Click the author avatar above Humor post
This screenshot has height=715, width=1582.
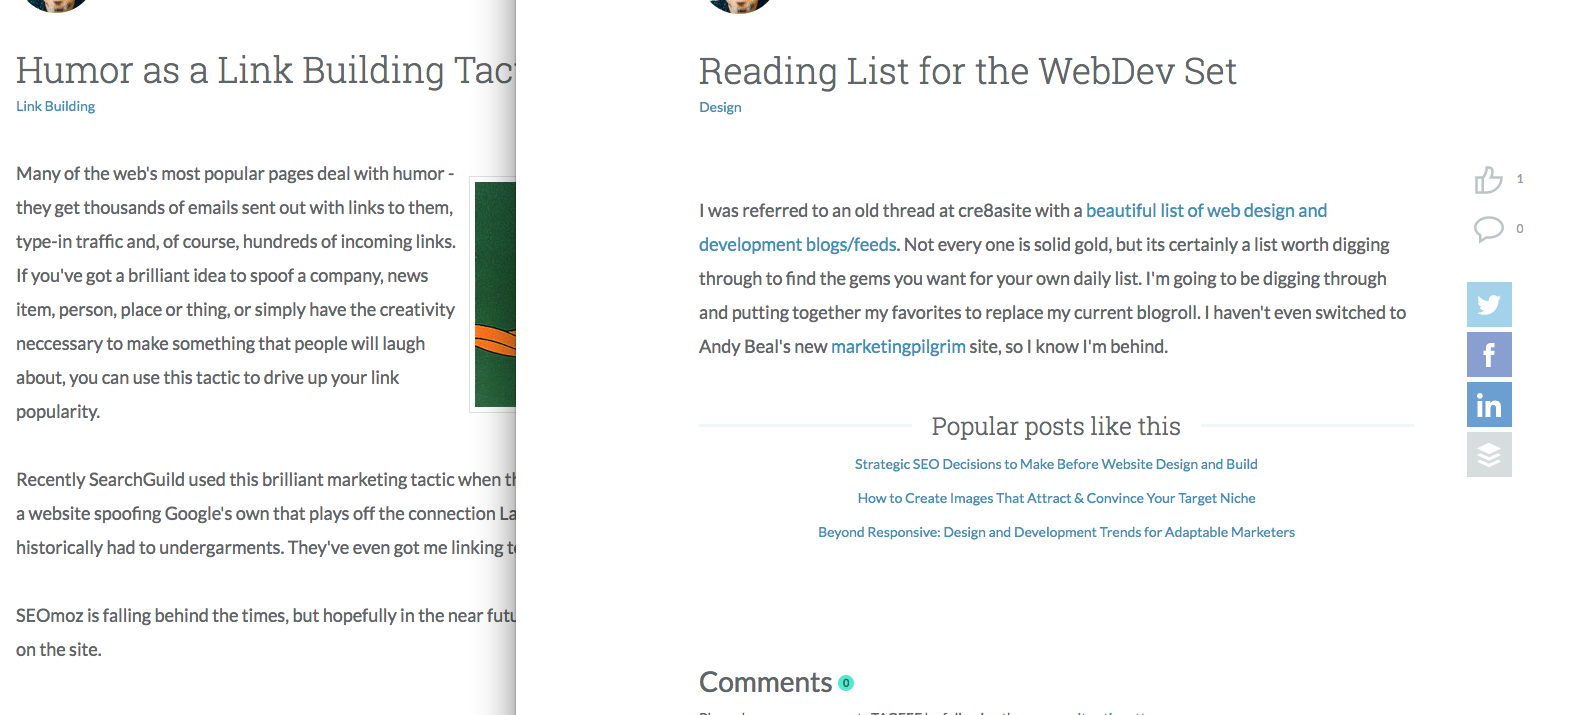click(56, 4)
